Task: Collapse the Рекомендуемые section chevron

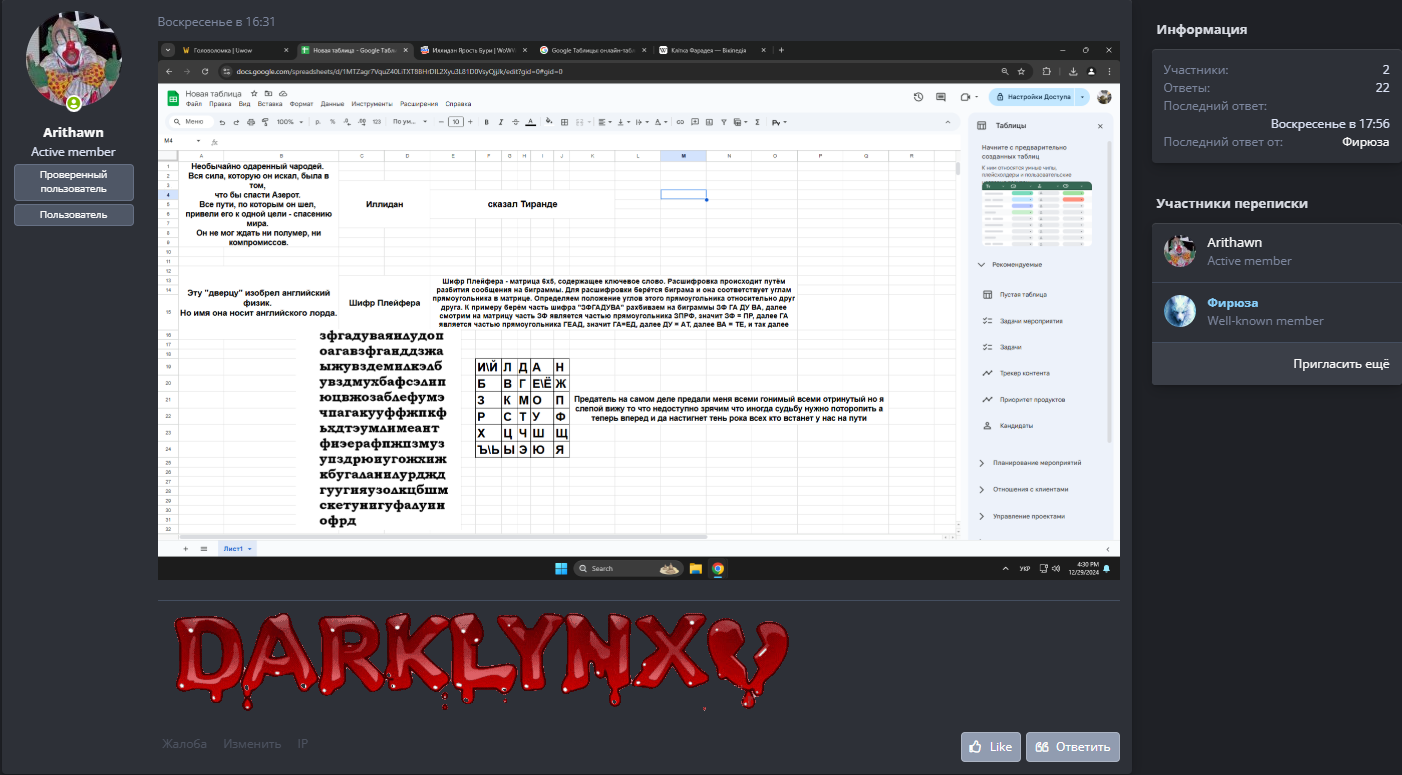Action: 982,264
